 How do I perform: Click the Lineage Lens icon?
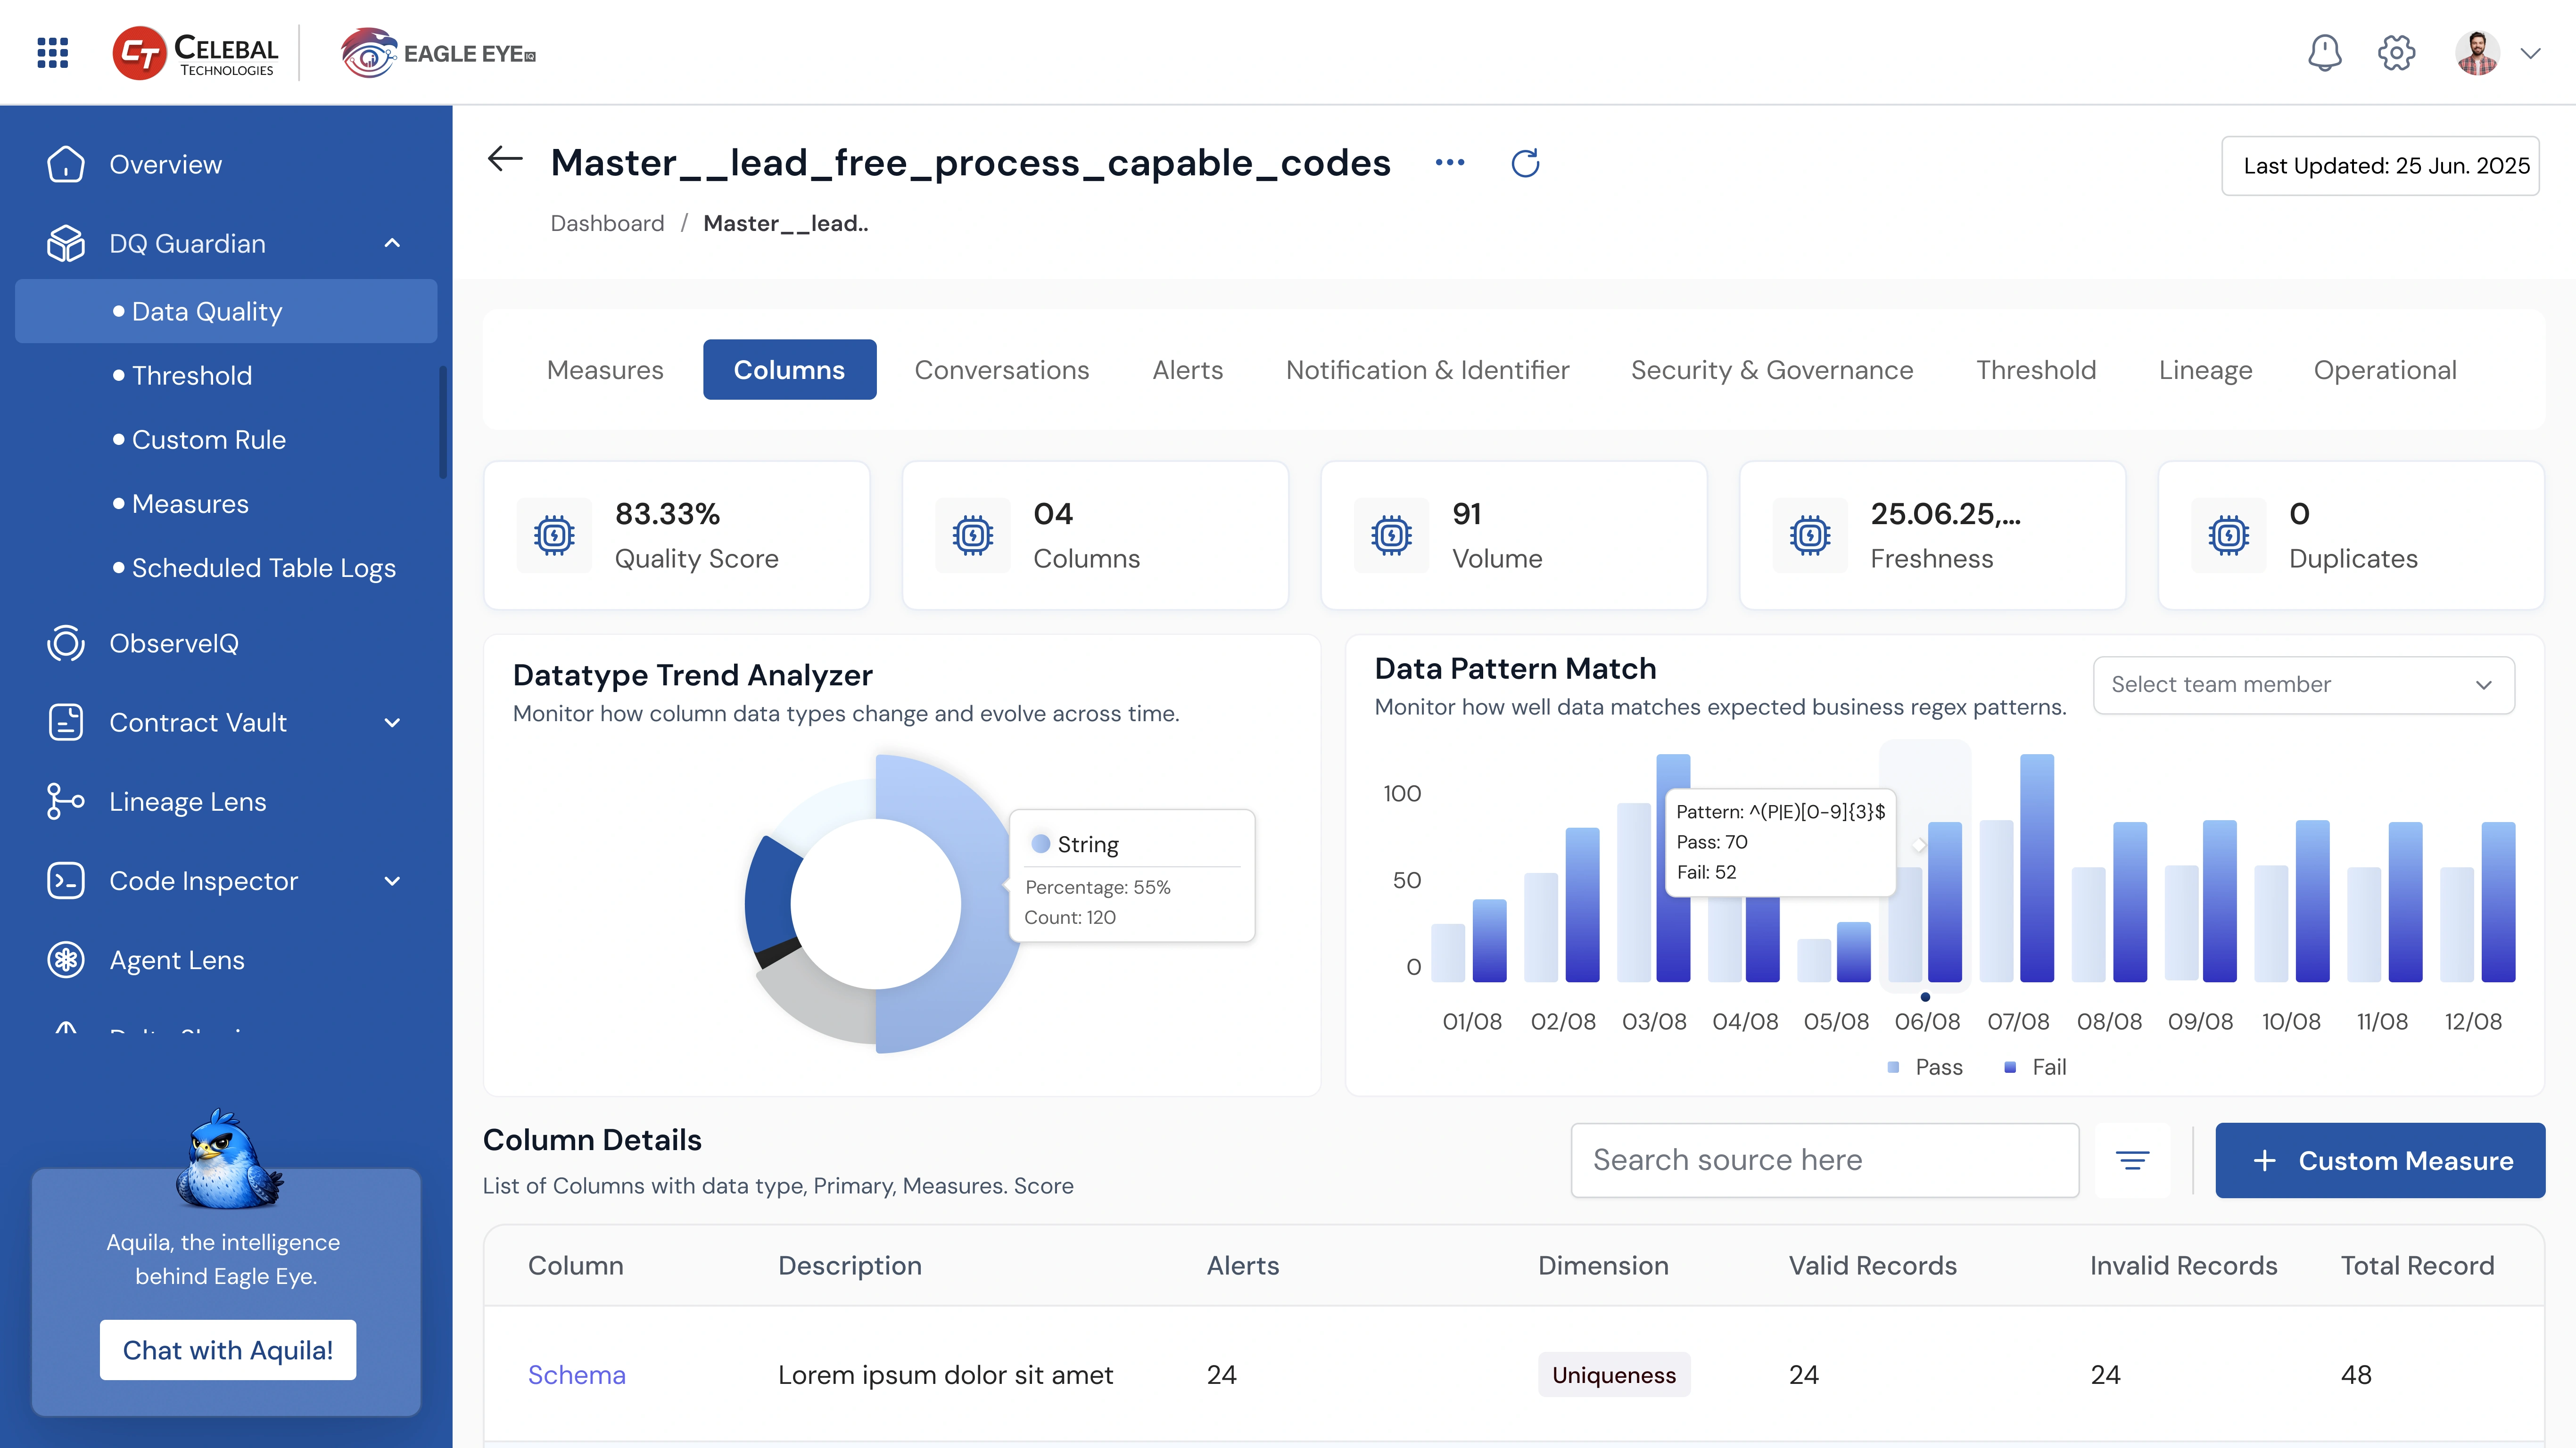(66, 801)
